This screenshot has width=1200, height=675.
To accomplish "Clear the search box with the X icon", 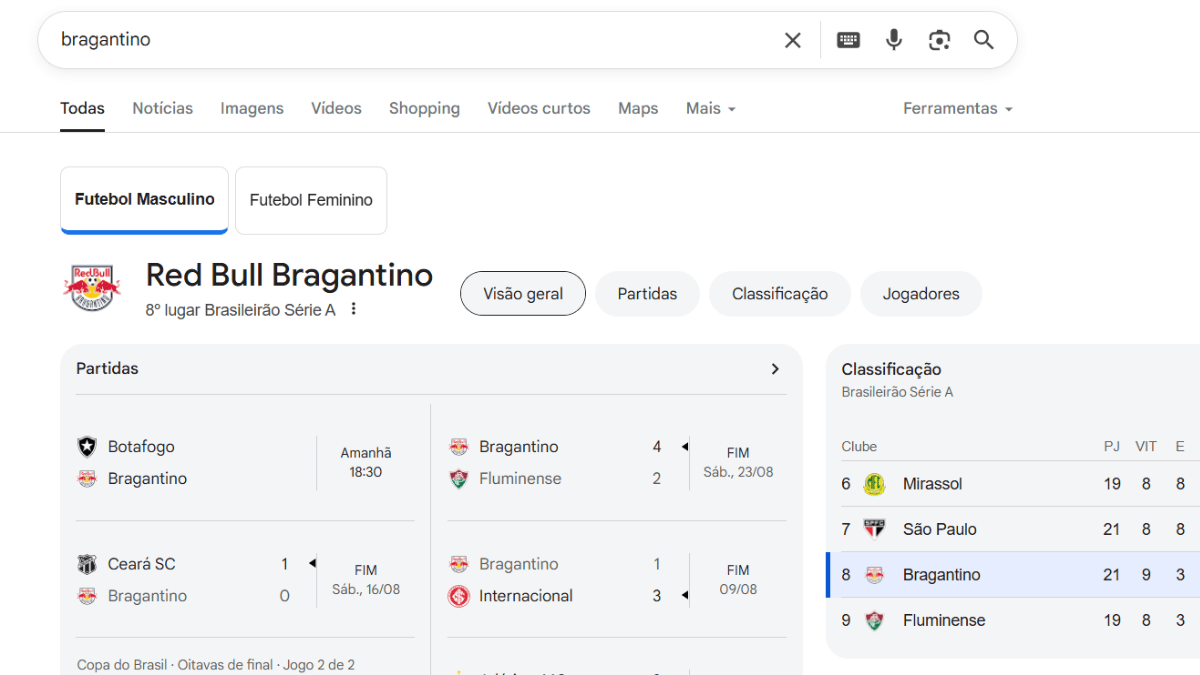I will (792, 40).
